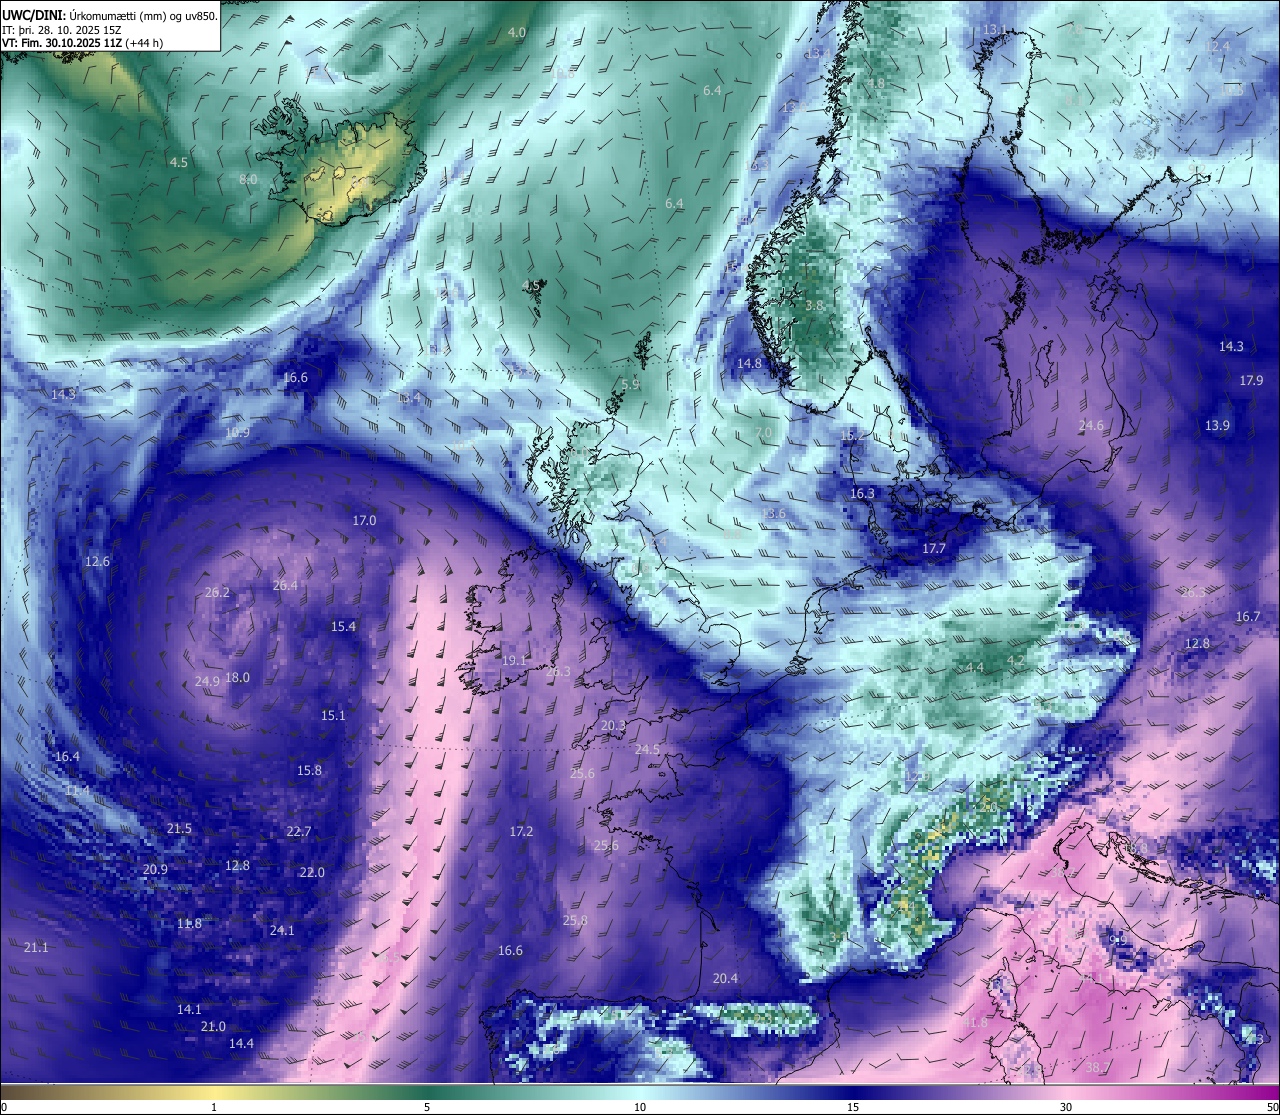This screenshot has height=1115, width=1280.
Task: Click the 21.0 value label
Action: [x=213, y=1027]
